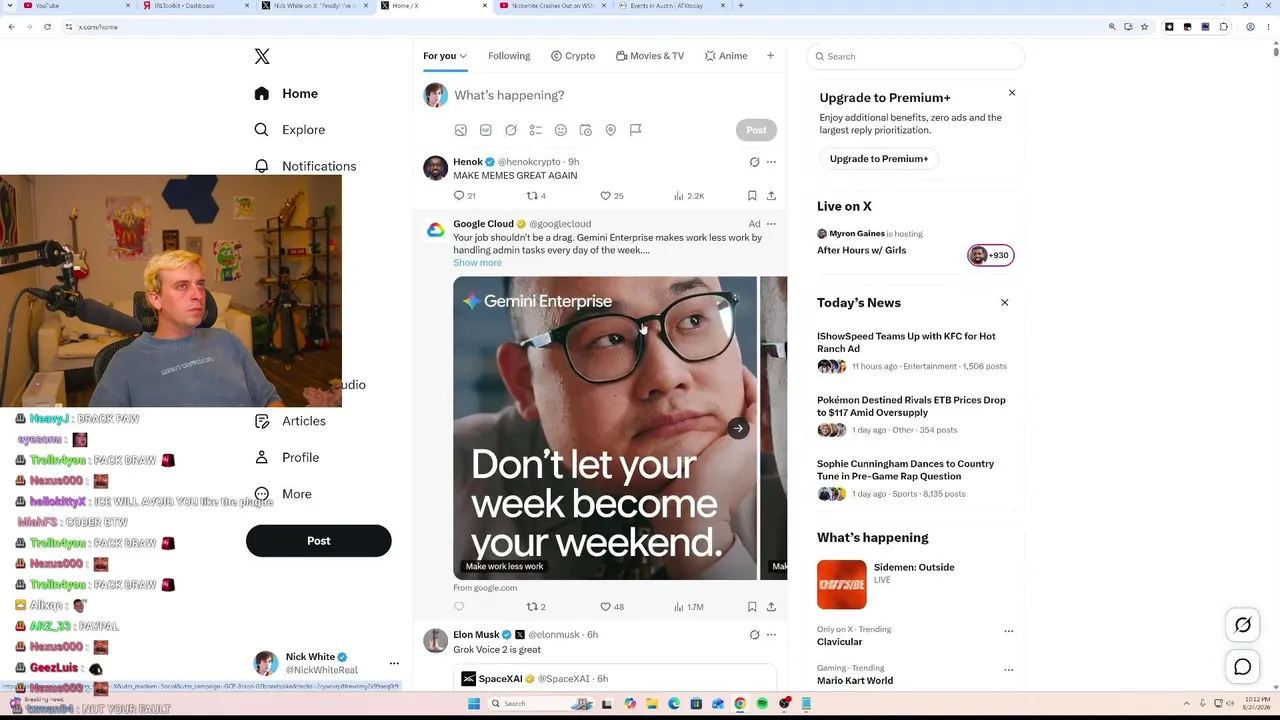The image size is (1280, 720).
Task: Open Profile in the sidebar
Action: [x=286, y=458]
